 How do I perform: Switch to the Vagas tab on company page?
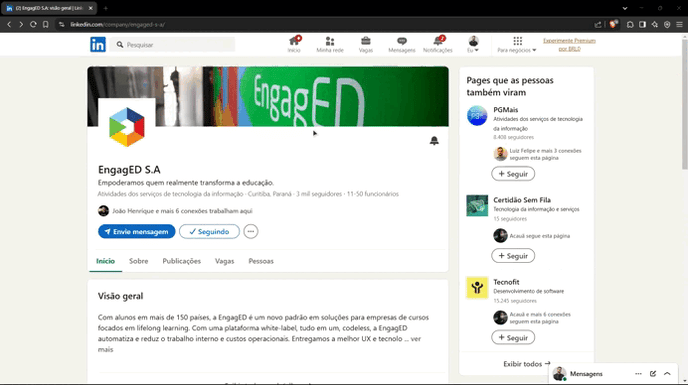pos(225,261)
